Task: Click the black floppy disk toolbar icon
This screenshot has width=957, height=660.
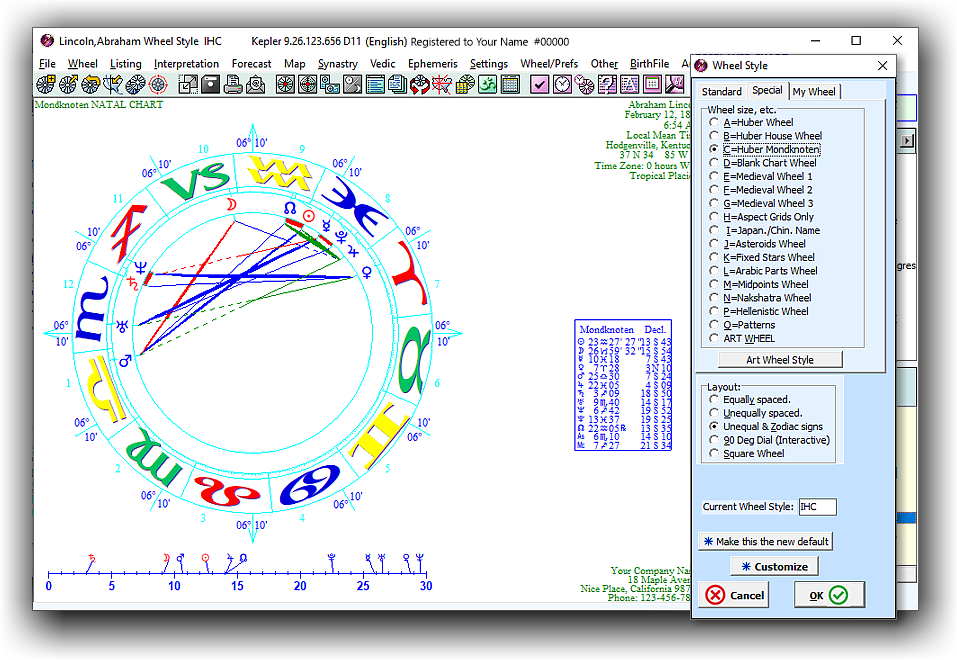Action: point(211,85)
